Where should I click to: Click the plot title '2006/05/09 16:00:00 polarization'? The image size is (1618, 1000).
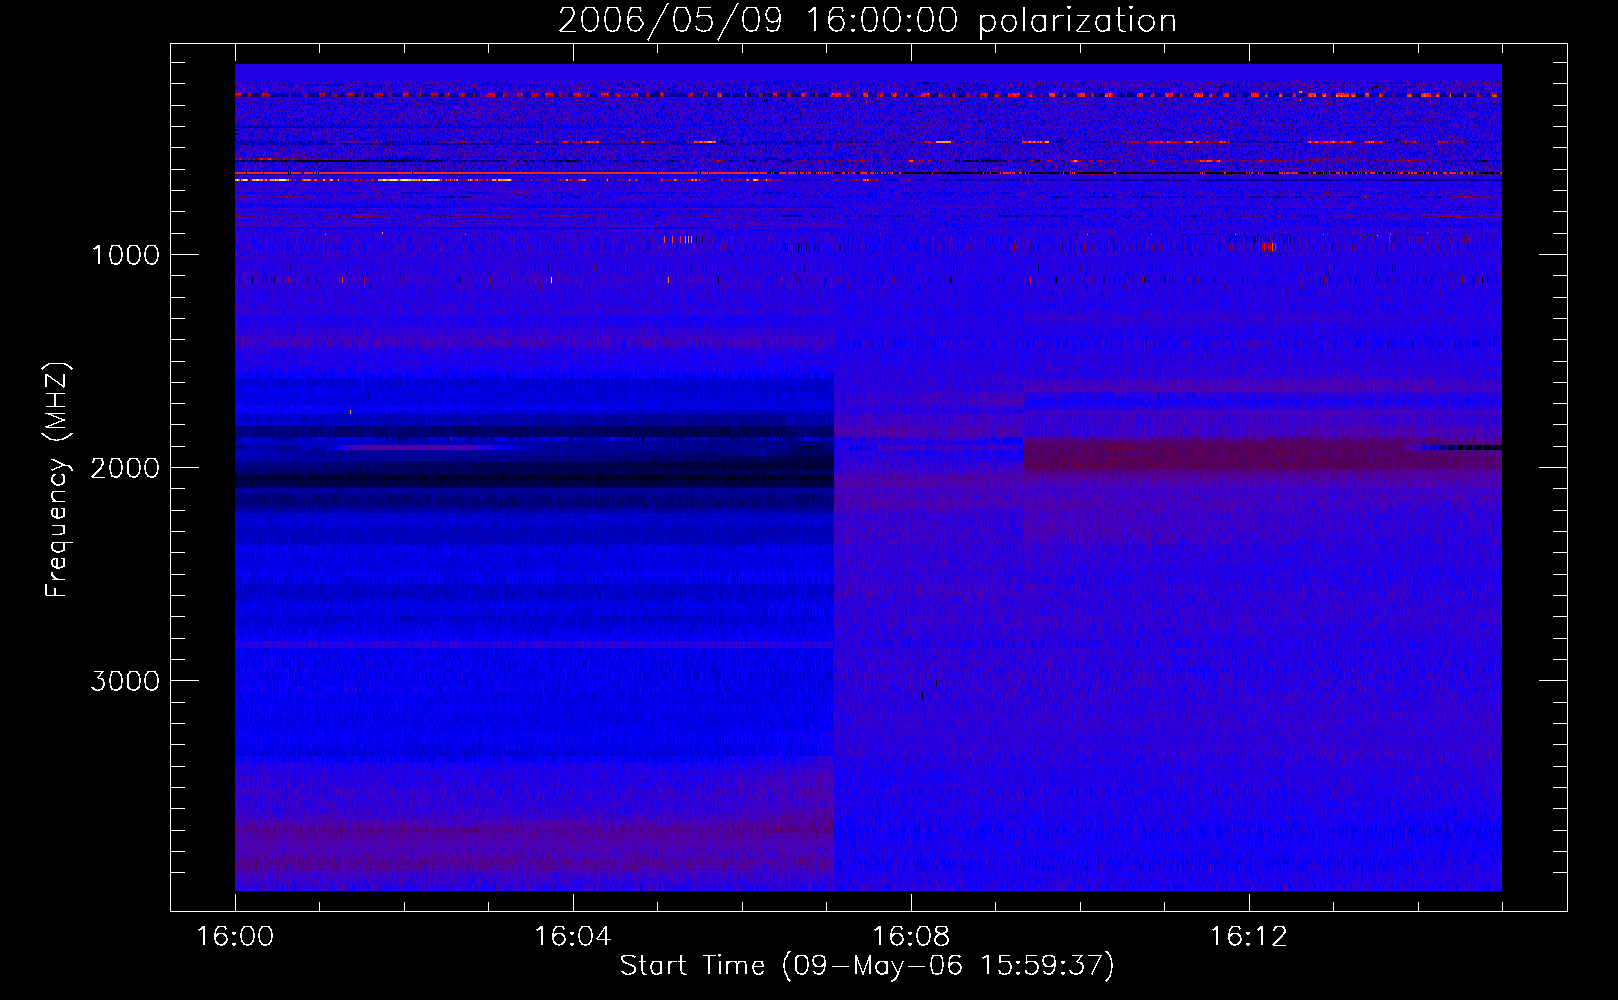(867, 21)
